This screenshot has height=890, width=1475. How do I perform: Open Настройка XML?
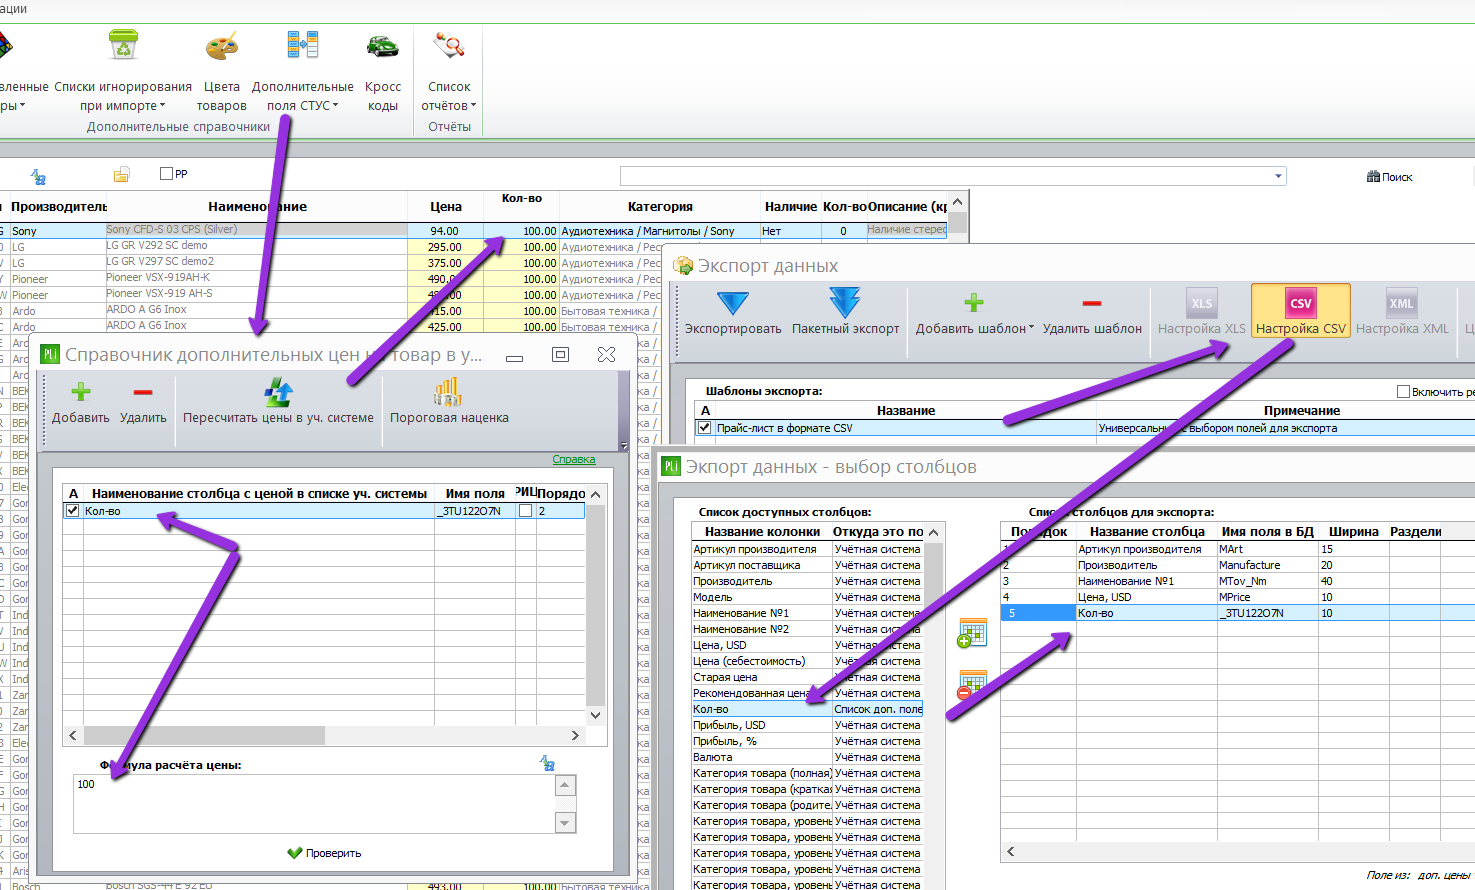coord(1402,312)
